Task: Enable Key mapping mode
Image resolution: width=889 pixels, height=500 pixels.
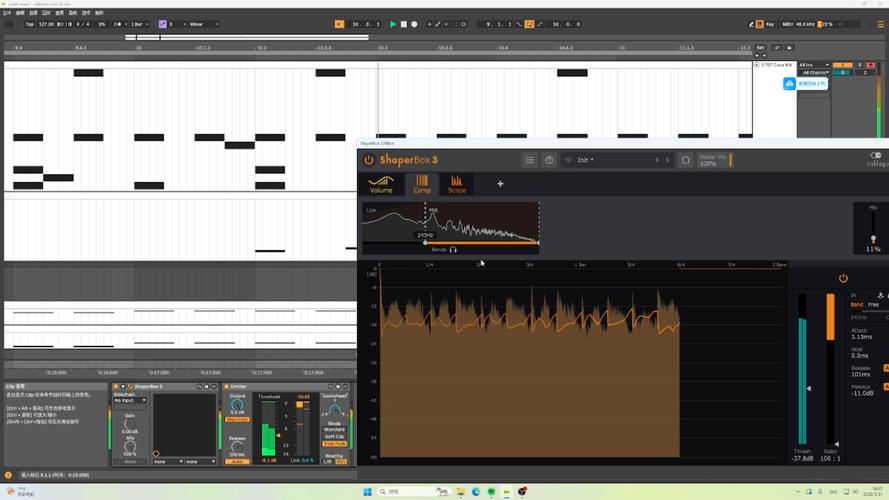Action: (x=770, y=24)
